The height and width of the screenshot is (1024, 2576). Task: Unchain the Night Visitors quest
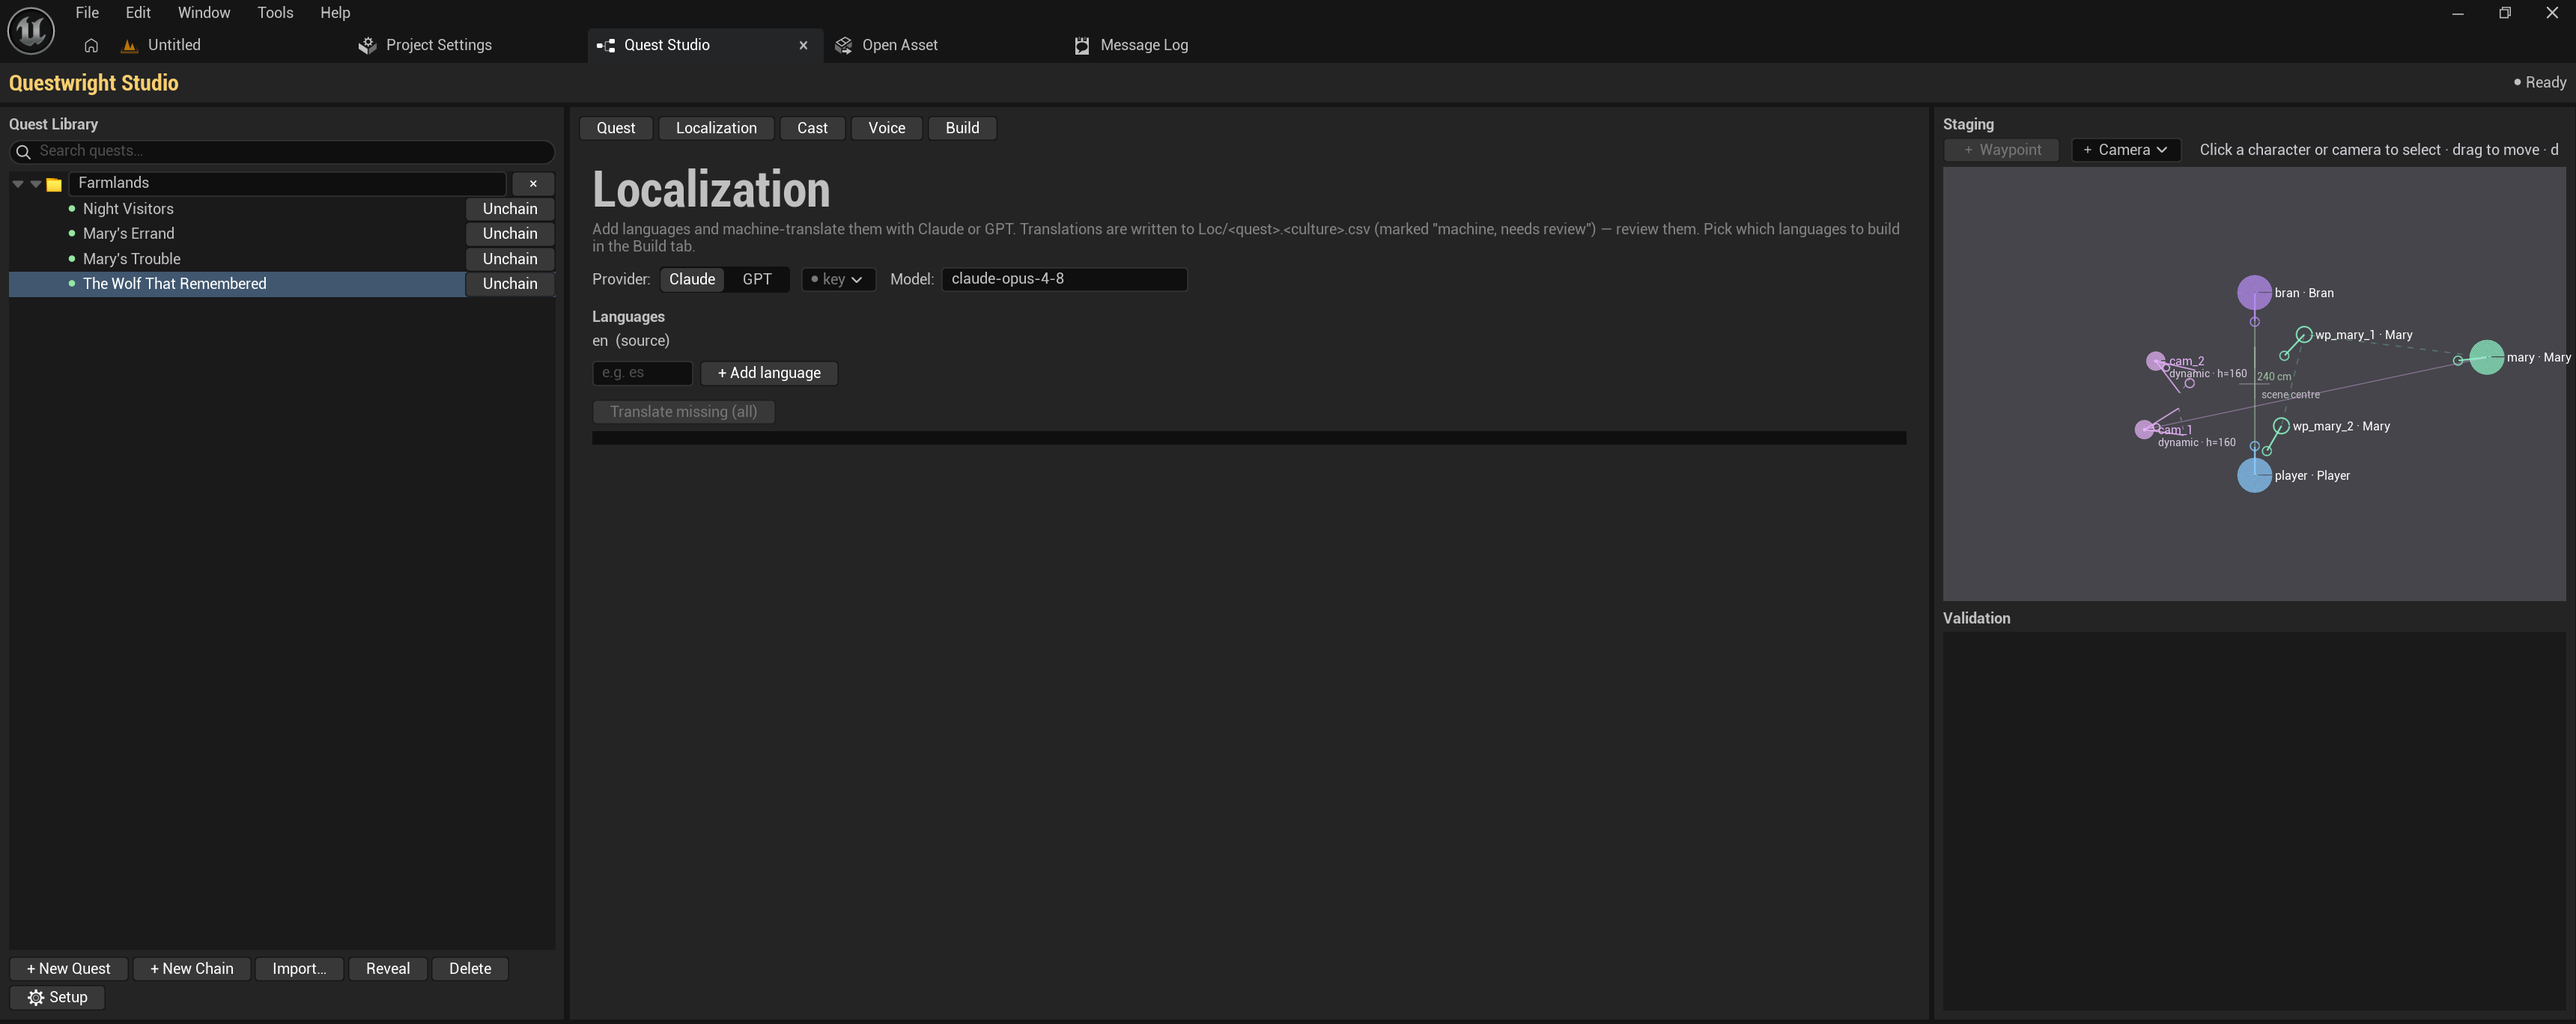[510, 209]
